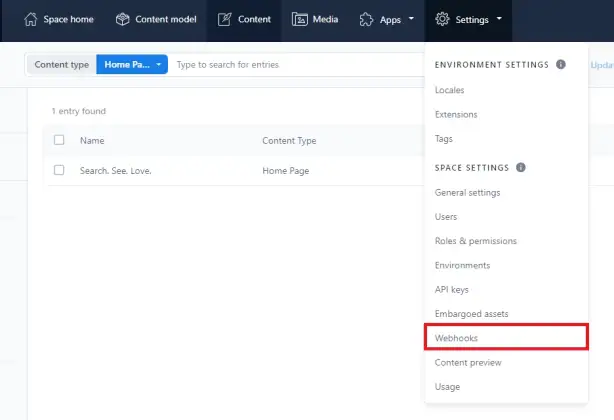Open Roles & permissions menu entry
Image resolution: width=614 pixels, height=420 pixels.
coord(476,241)
